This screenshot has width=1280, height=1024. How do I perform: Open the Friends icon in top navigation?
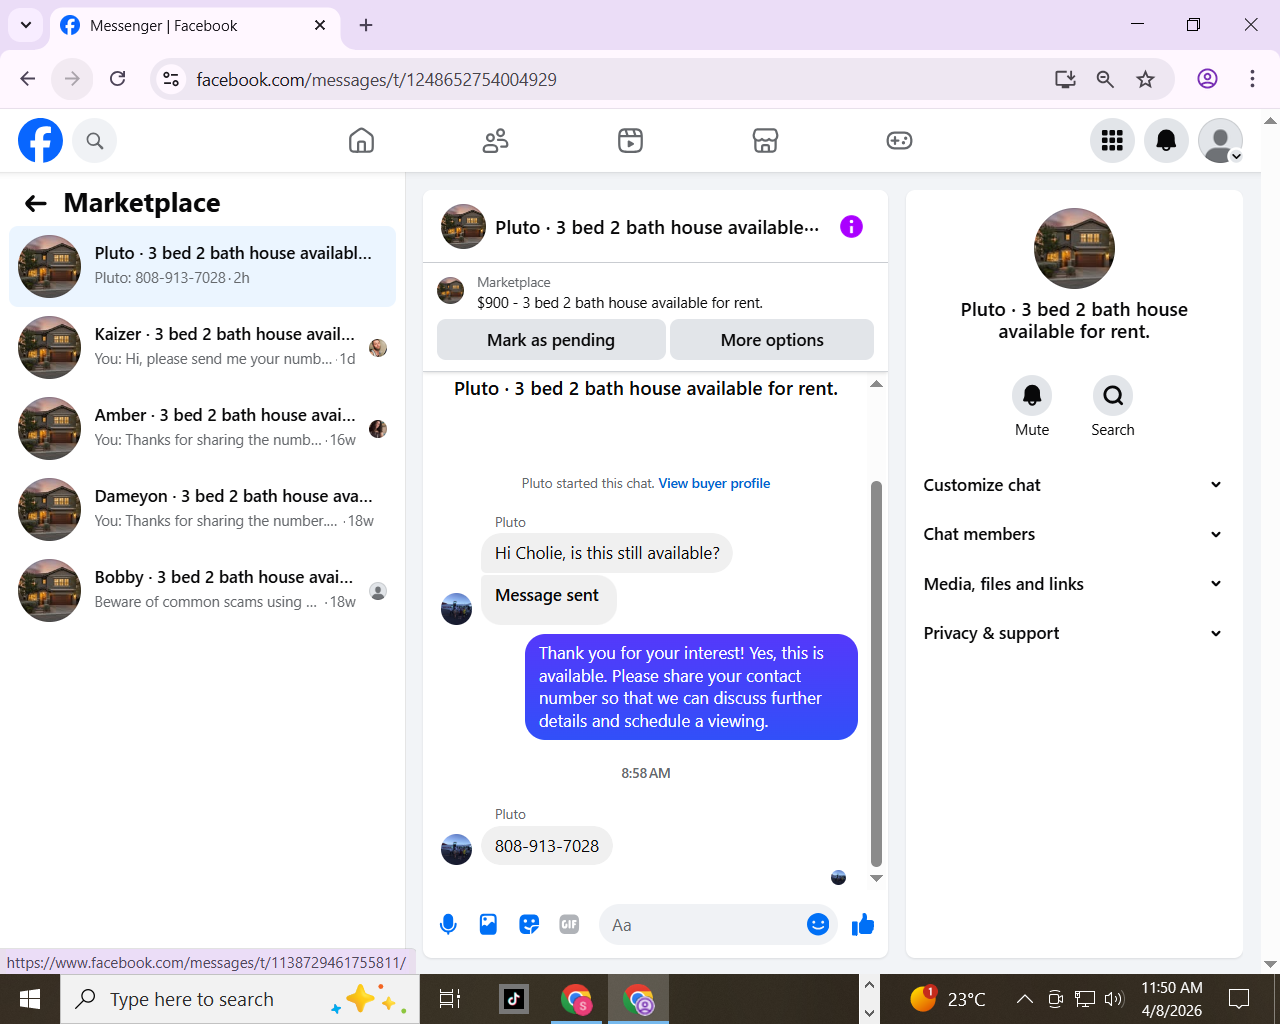tap(495, 141)
